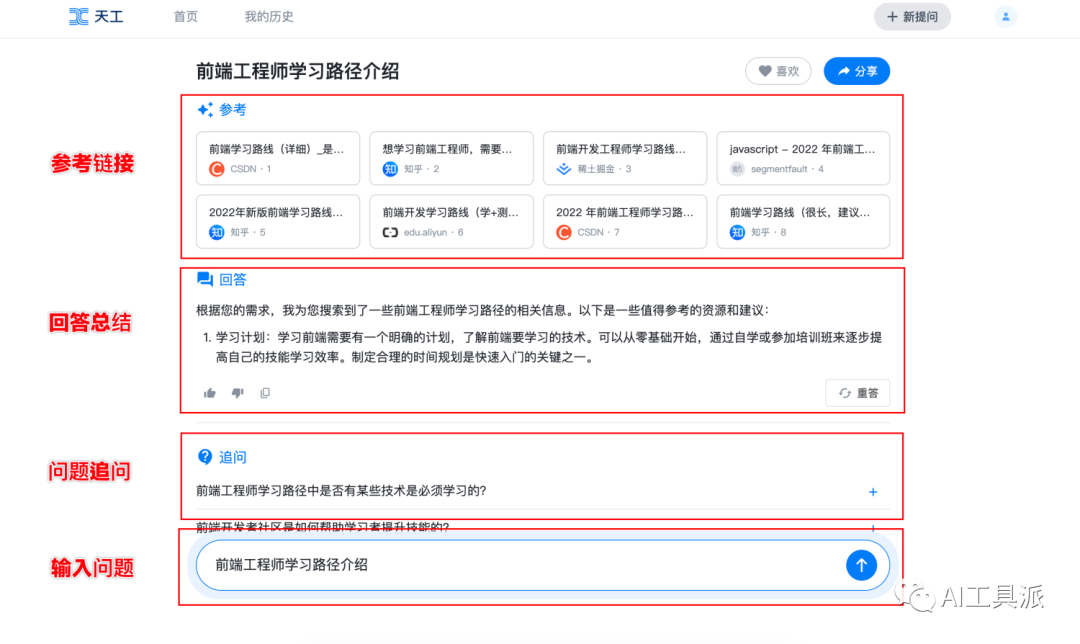1080x644 pixels.
Task: Click the 参考 section heading text
Action: pos(233,110)
